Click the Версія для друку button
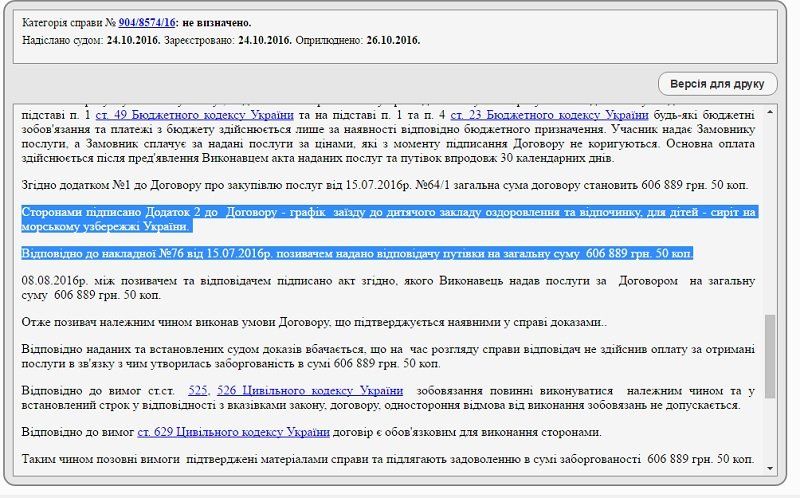 coord(717,84)
